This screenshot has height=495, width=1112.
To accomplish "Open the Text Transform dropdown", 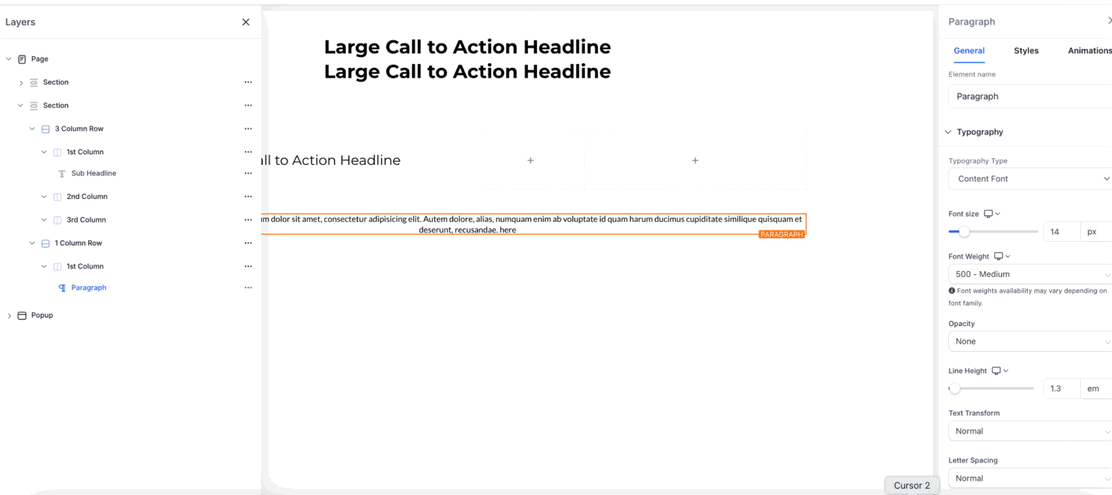I will [1030, 431].
